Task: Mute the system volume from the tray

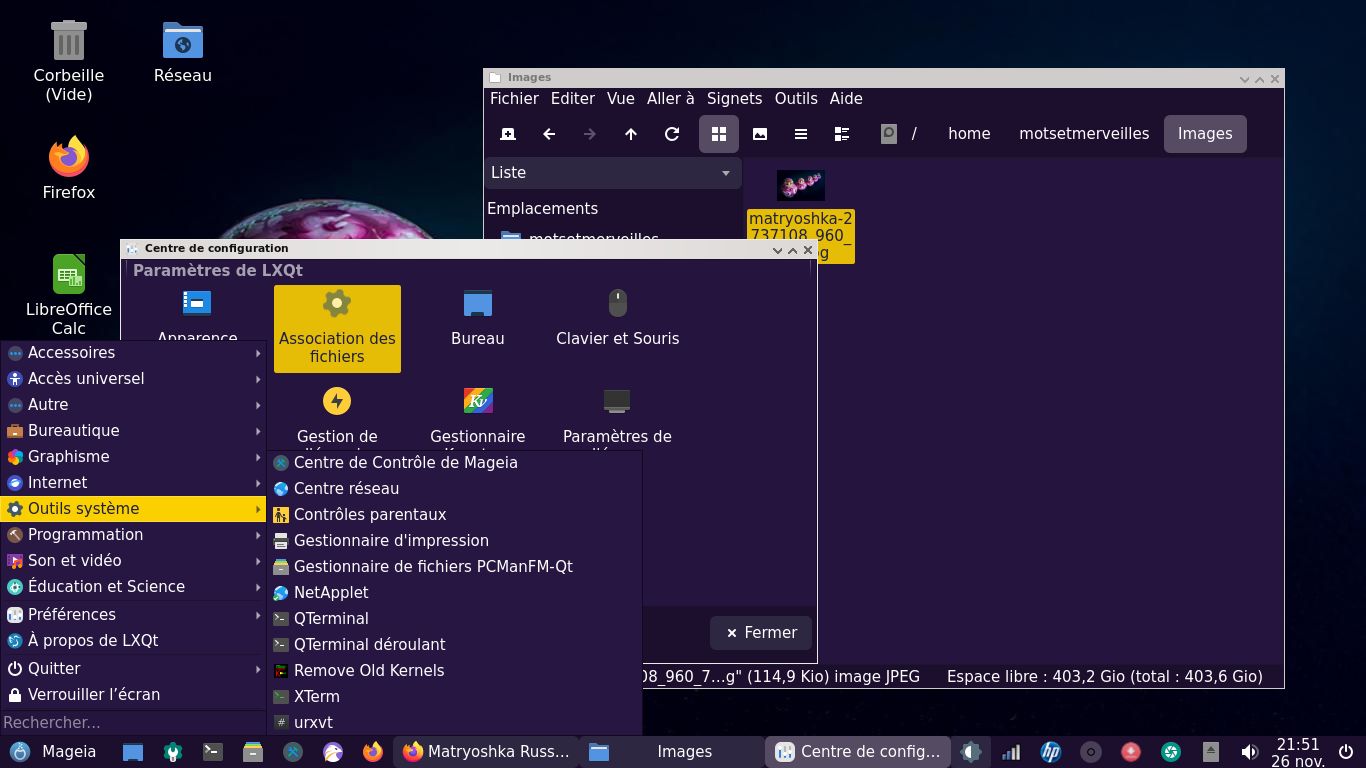Action: click(1249, 751)
